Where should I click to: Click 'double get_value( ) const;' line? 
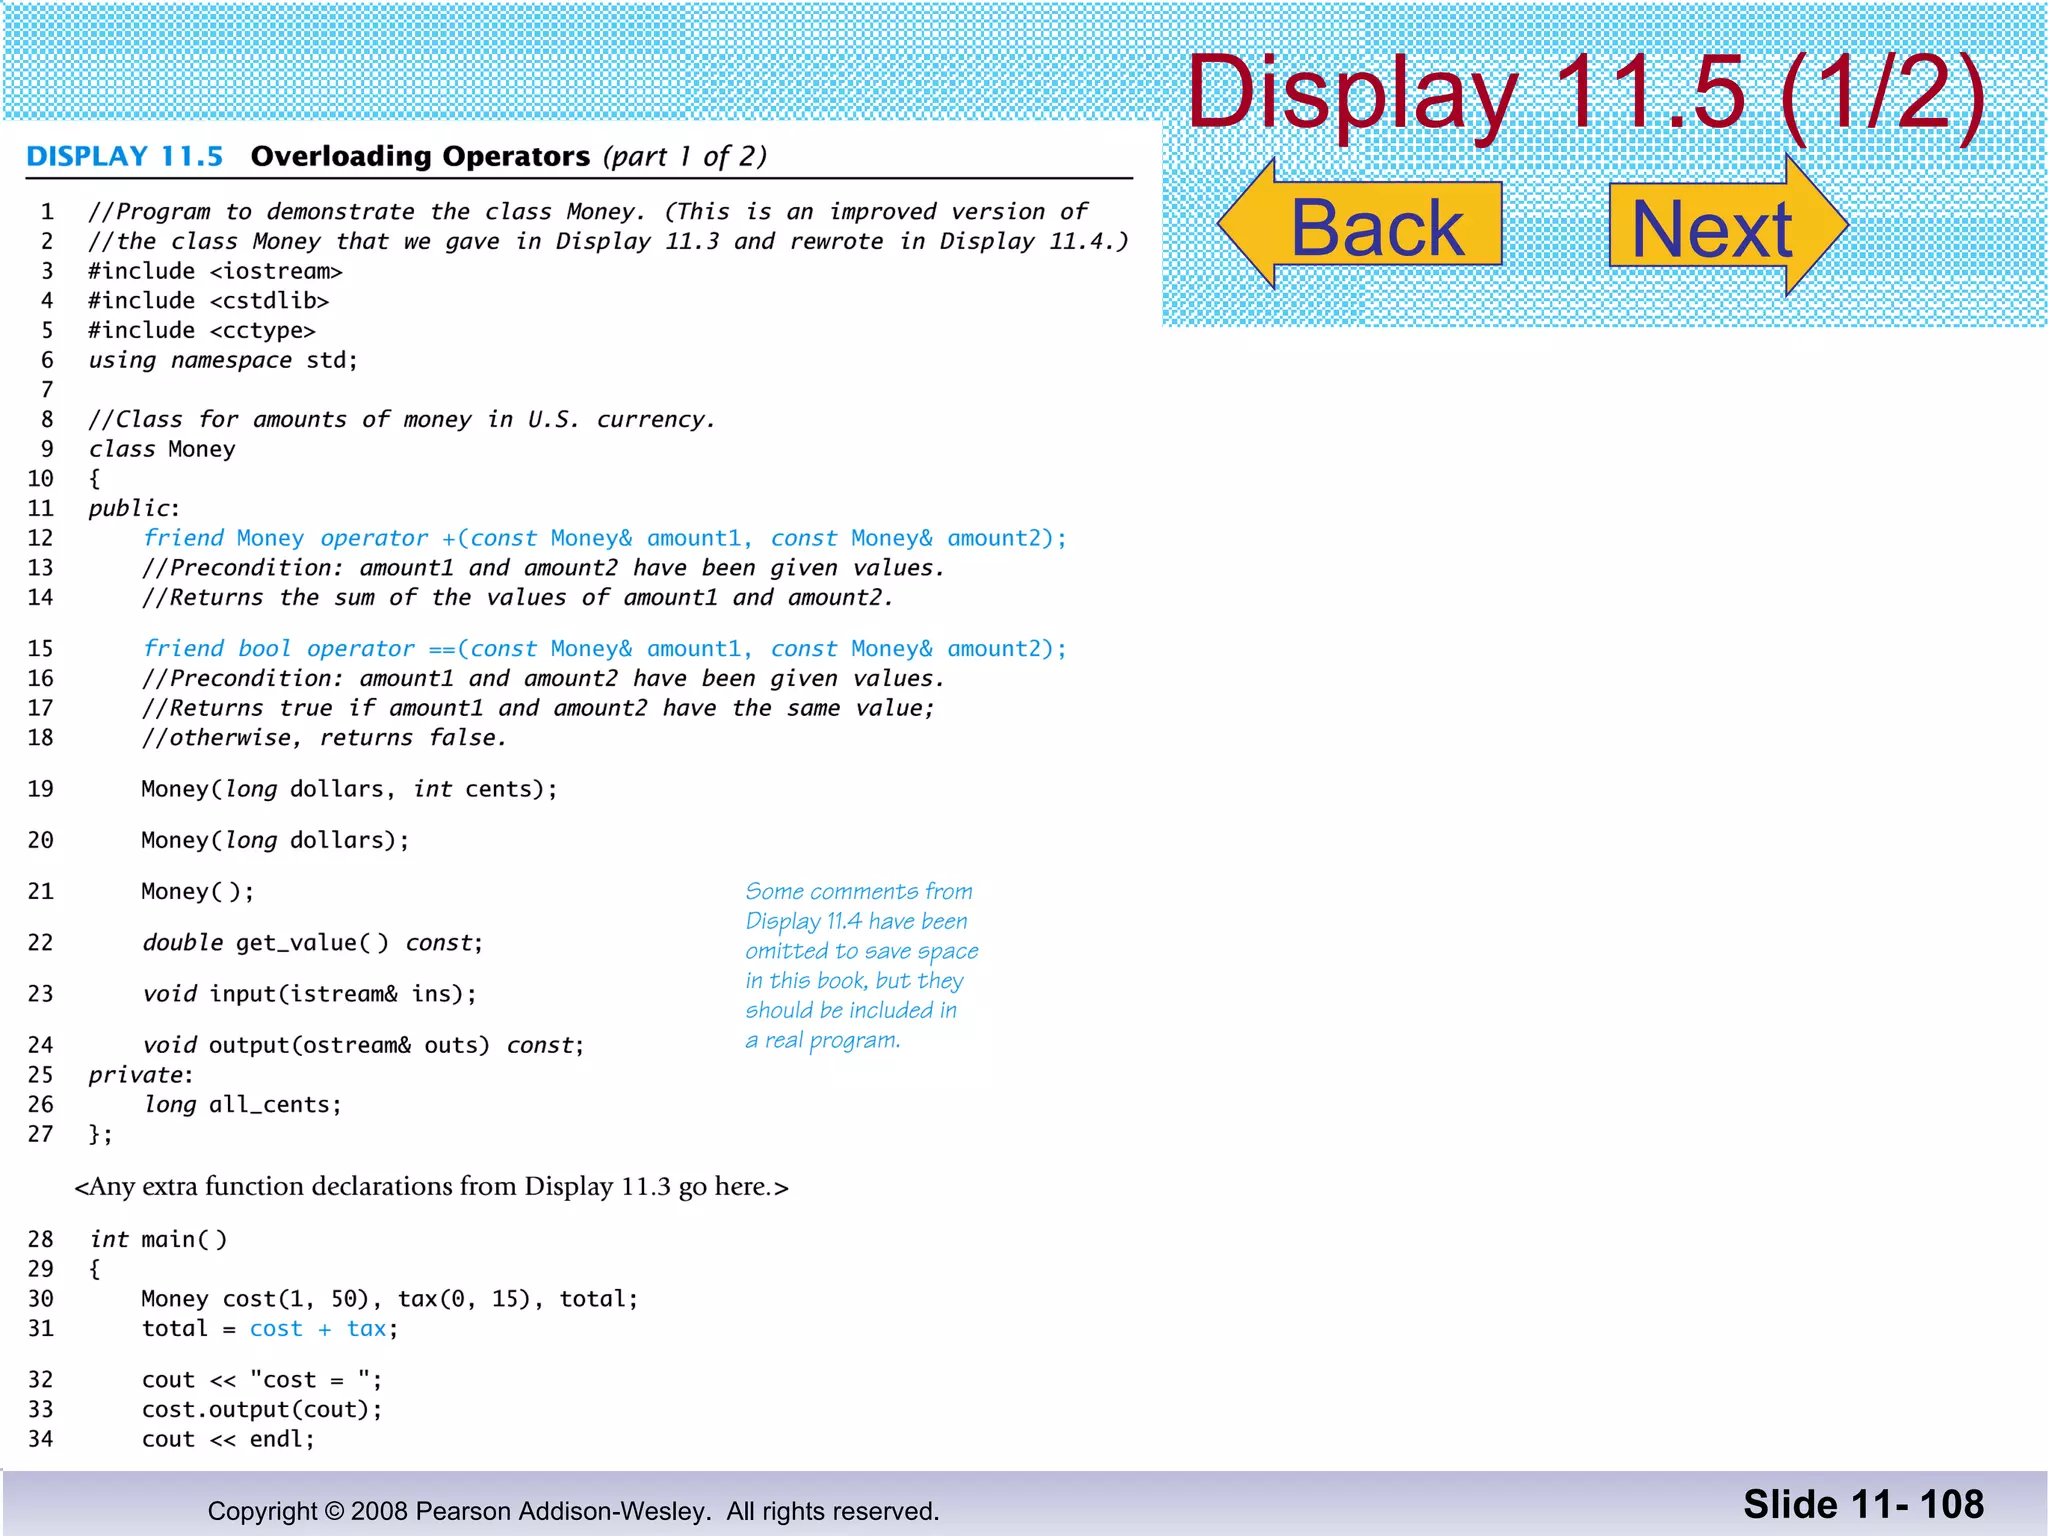coord(313,943)
